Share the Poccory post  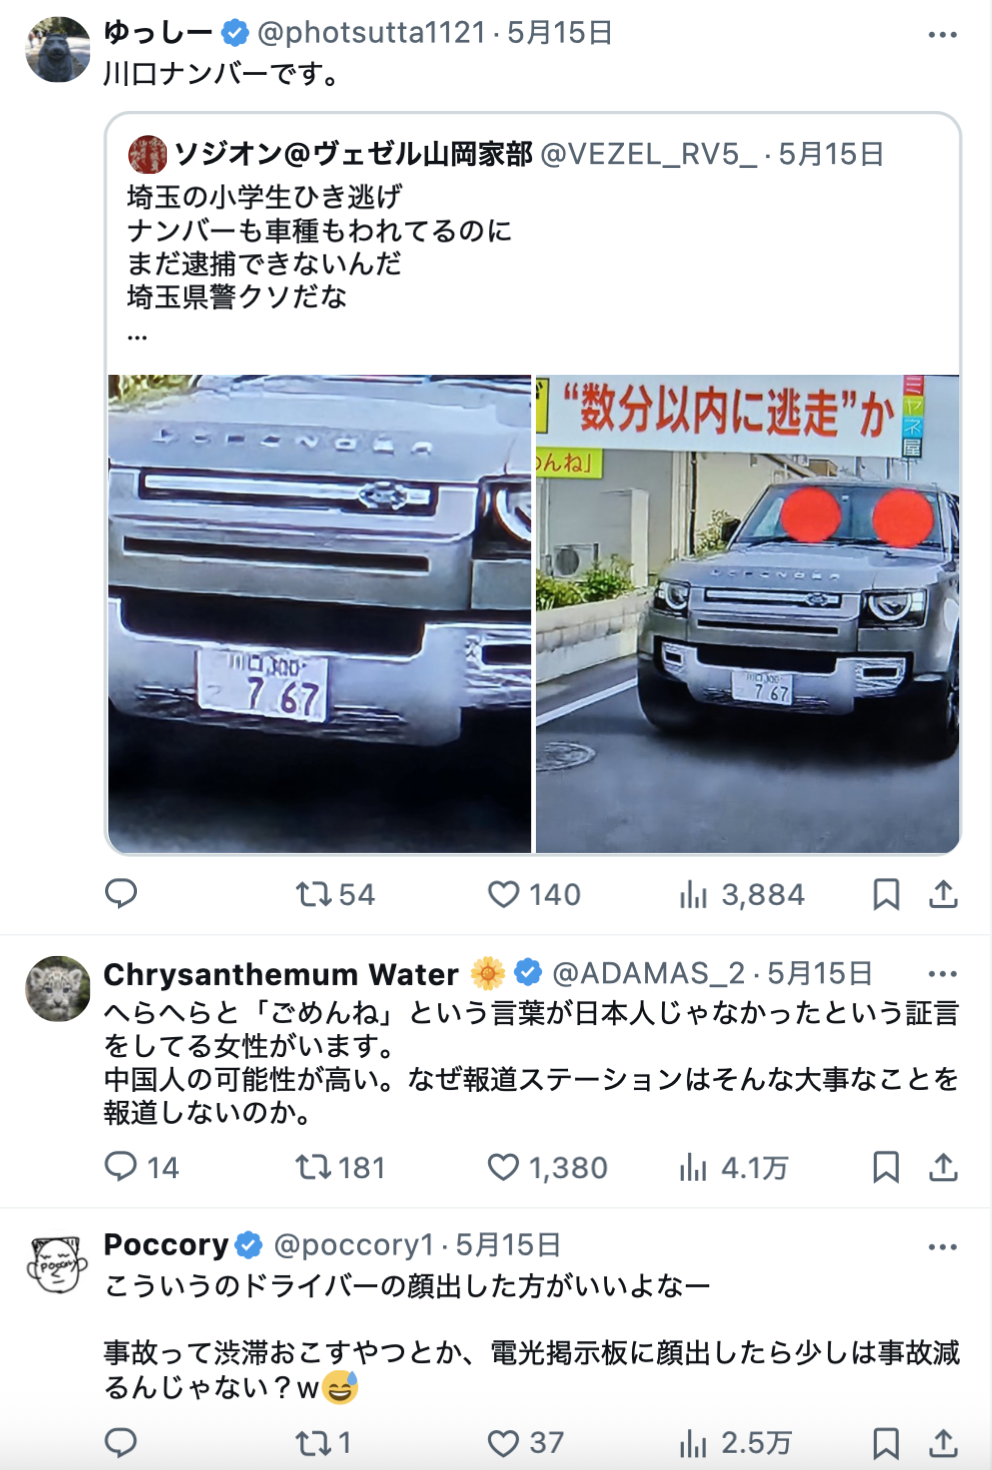pyautogui.click(x=943, y=1442)
